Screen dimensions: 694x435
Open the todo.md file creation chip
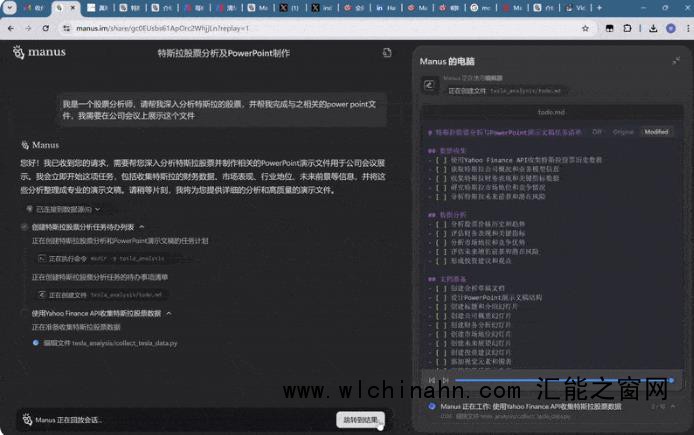(99, 295)
